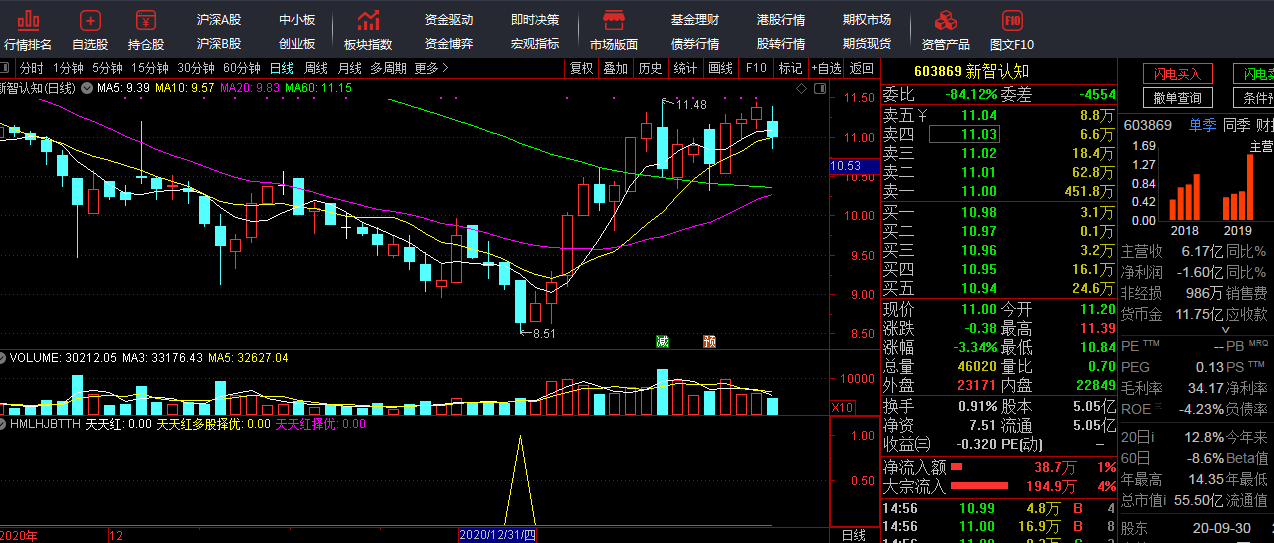Open 资金驱动 menu item

coord(449,20)
